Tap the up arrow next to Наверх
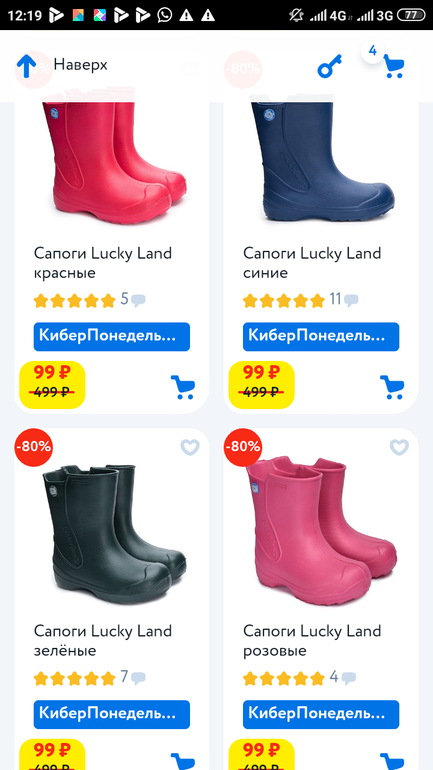This screenshot has width=433, height=770. 27,66
